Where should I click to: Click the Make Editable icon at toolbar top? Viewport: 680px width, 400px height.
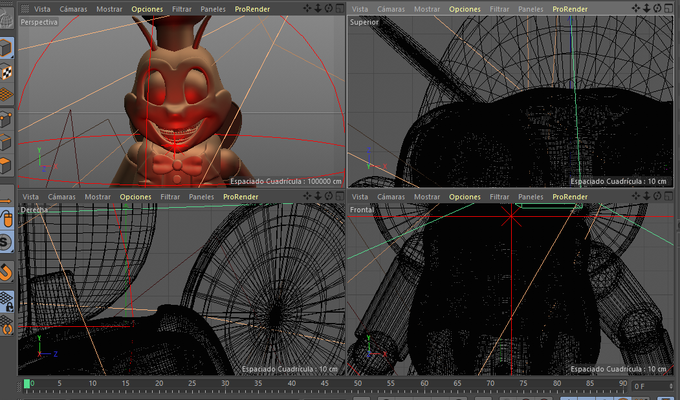coord(6,18)
